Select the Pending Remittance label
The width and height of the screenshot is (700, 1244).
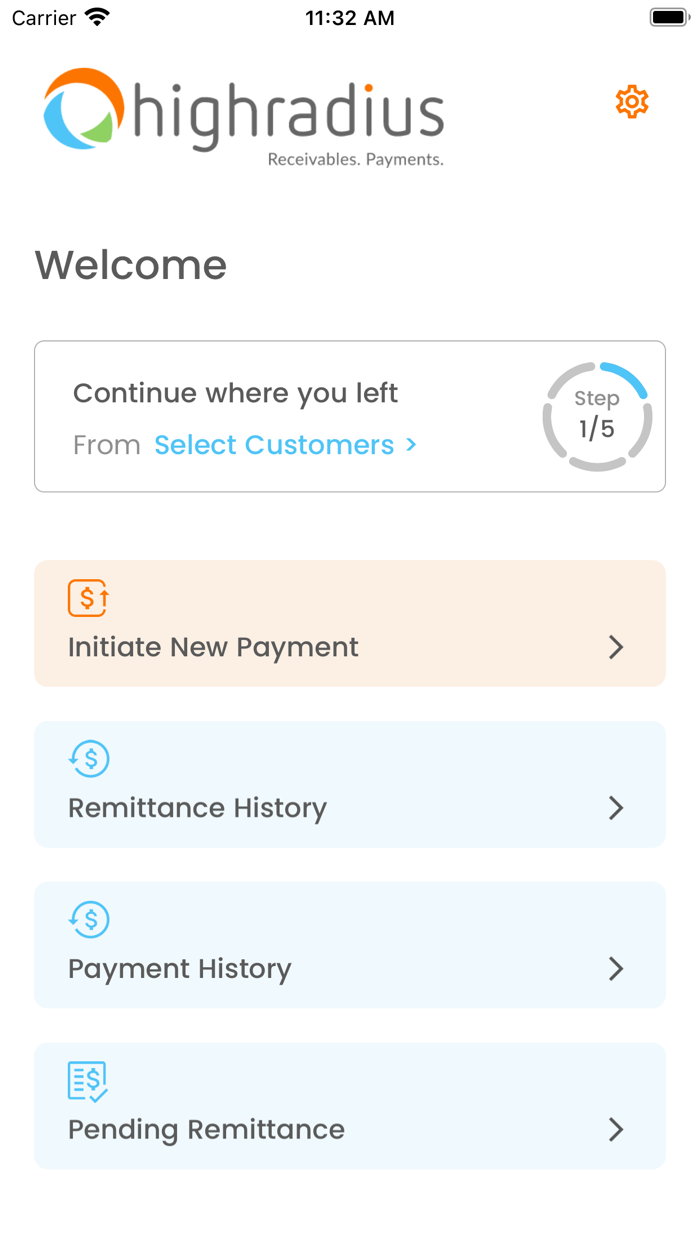click(206, 1130)
